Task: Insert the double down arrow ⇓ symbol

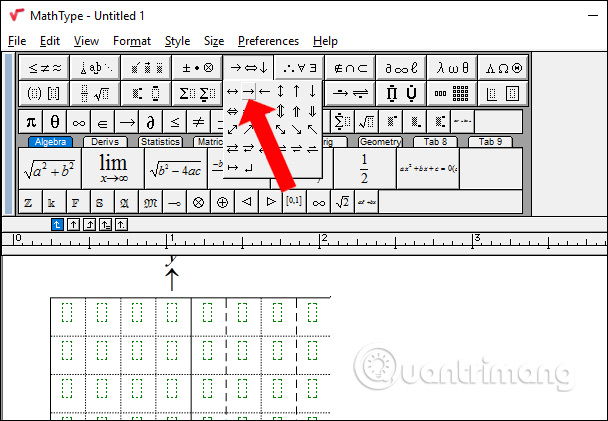Action: click(x=313, y=112)
